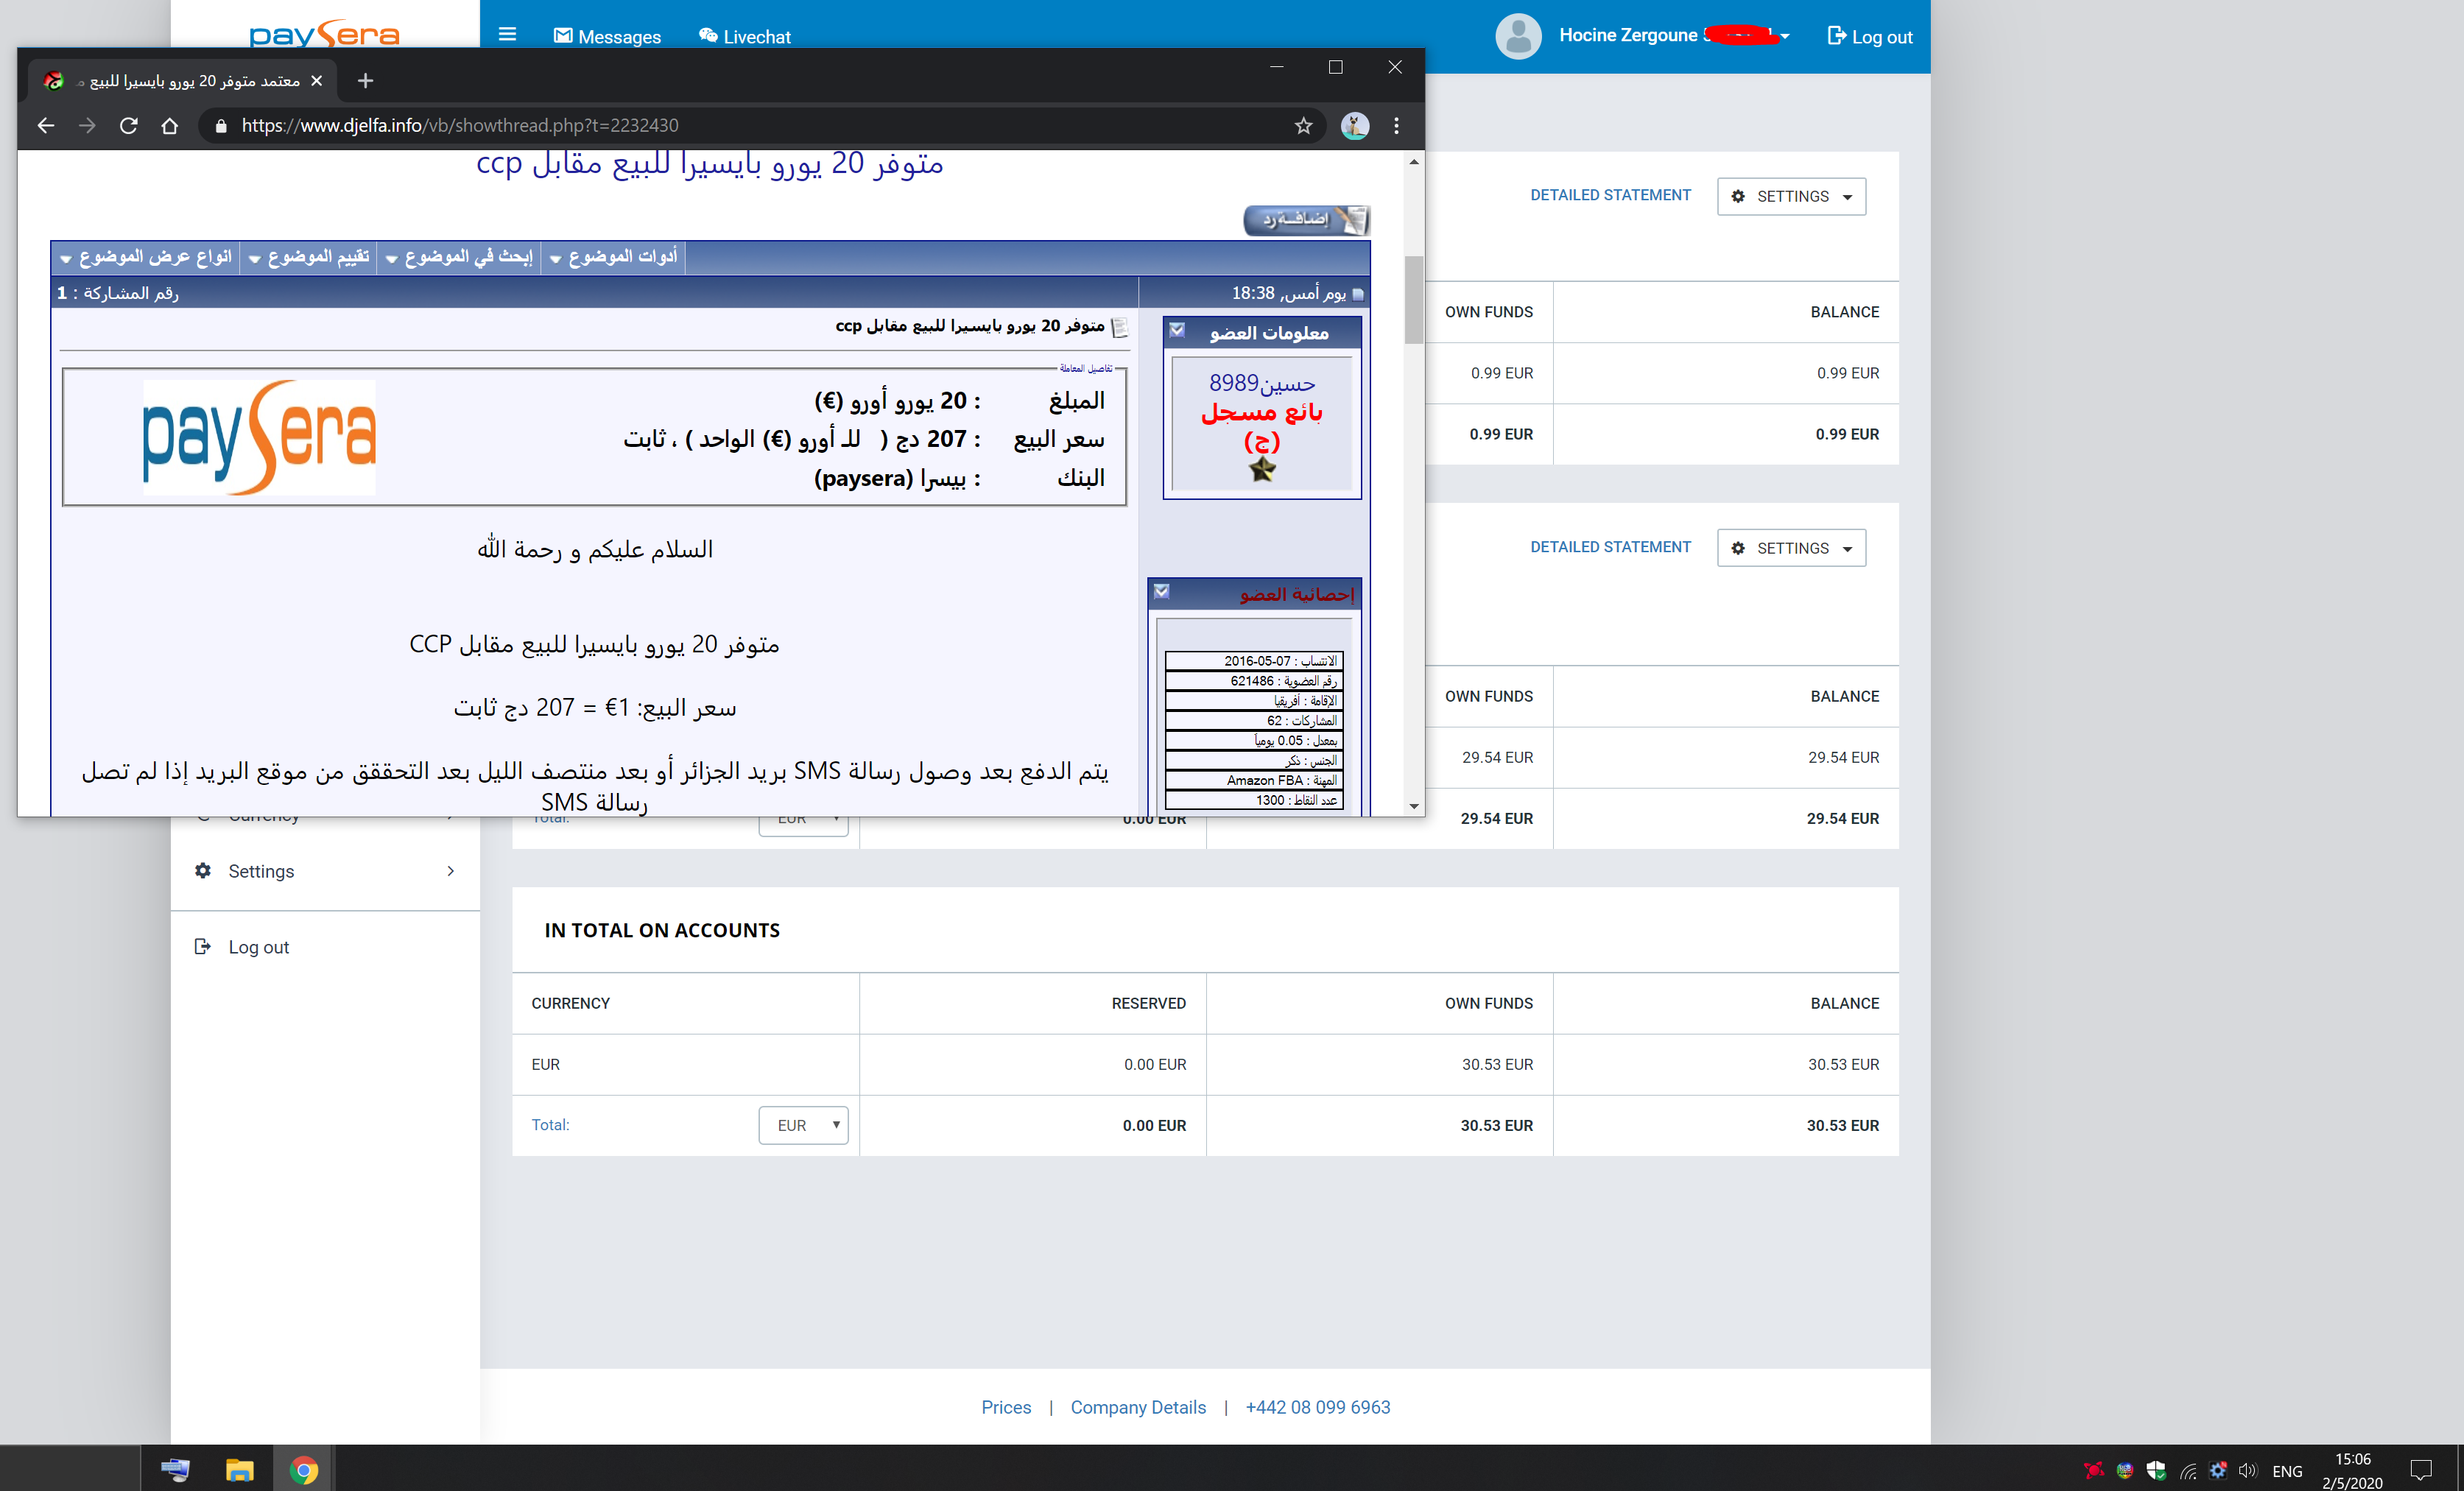Open the first pinned taskbar app icon

pos(175,1469)
